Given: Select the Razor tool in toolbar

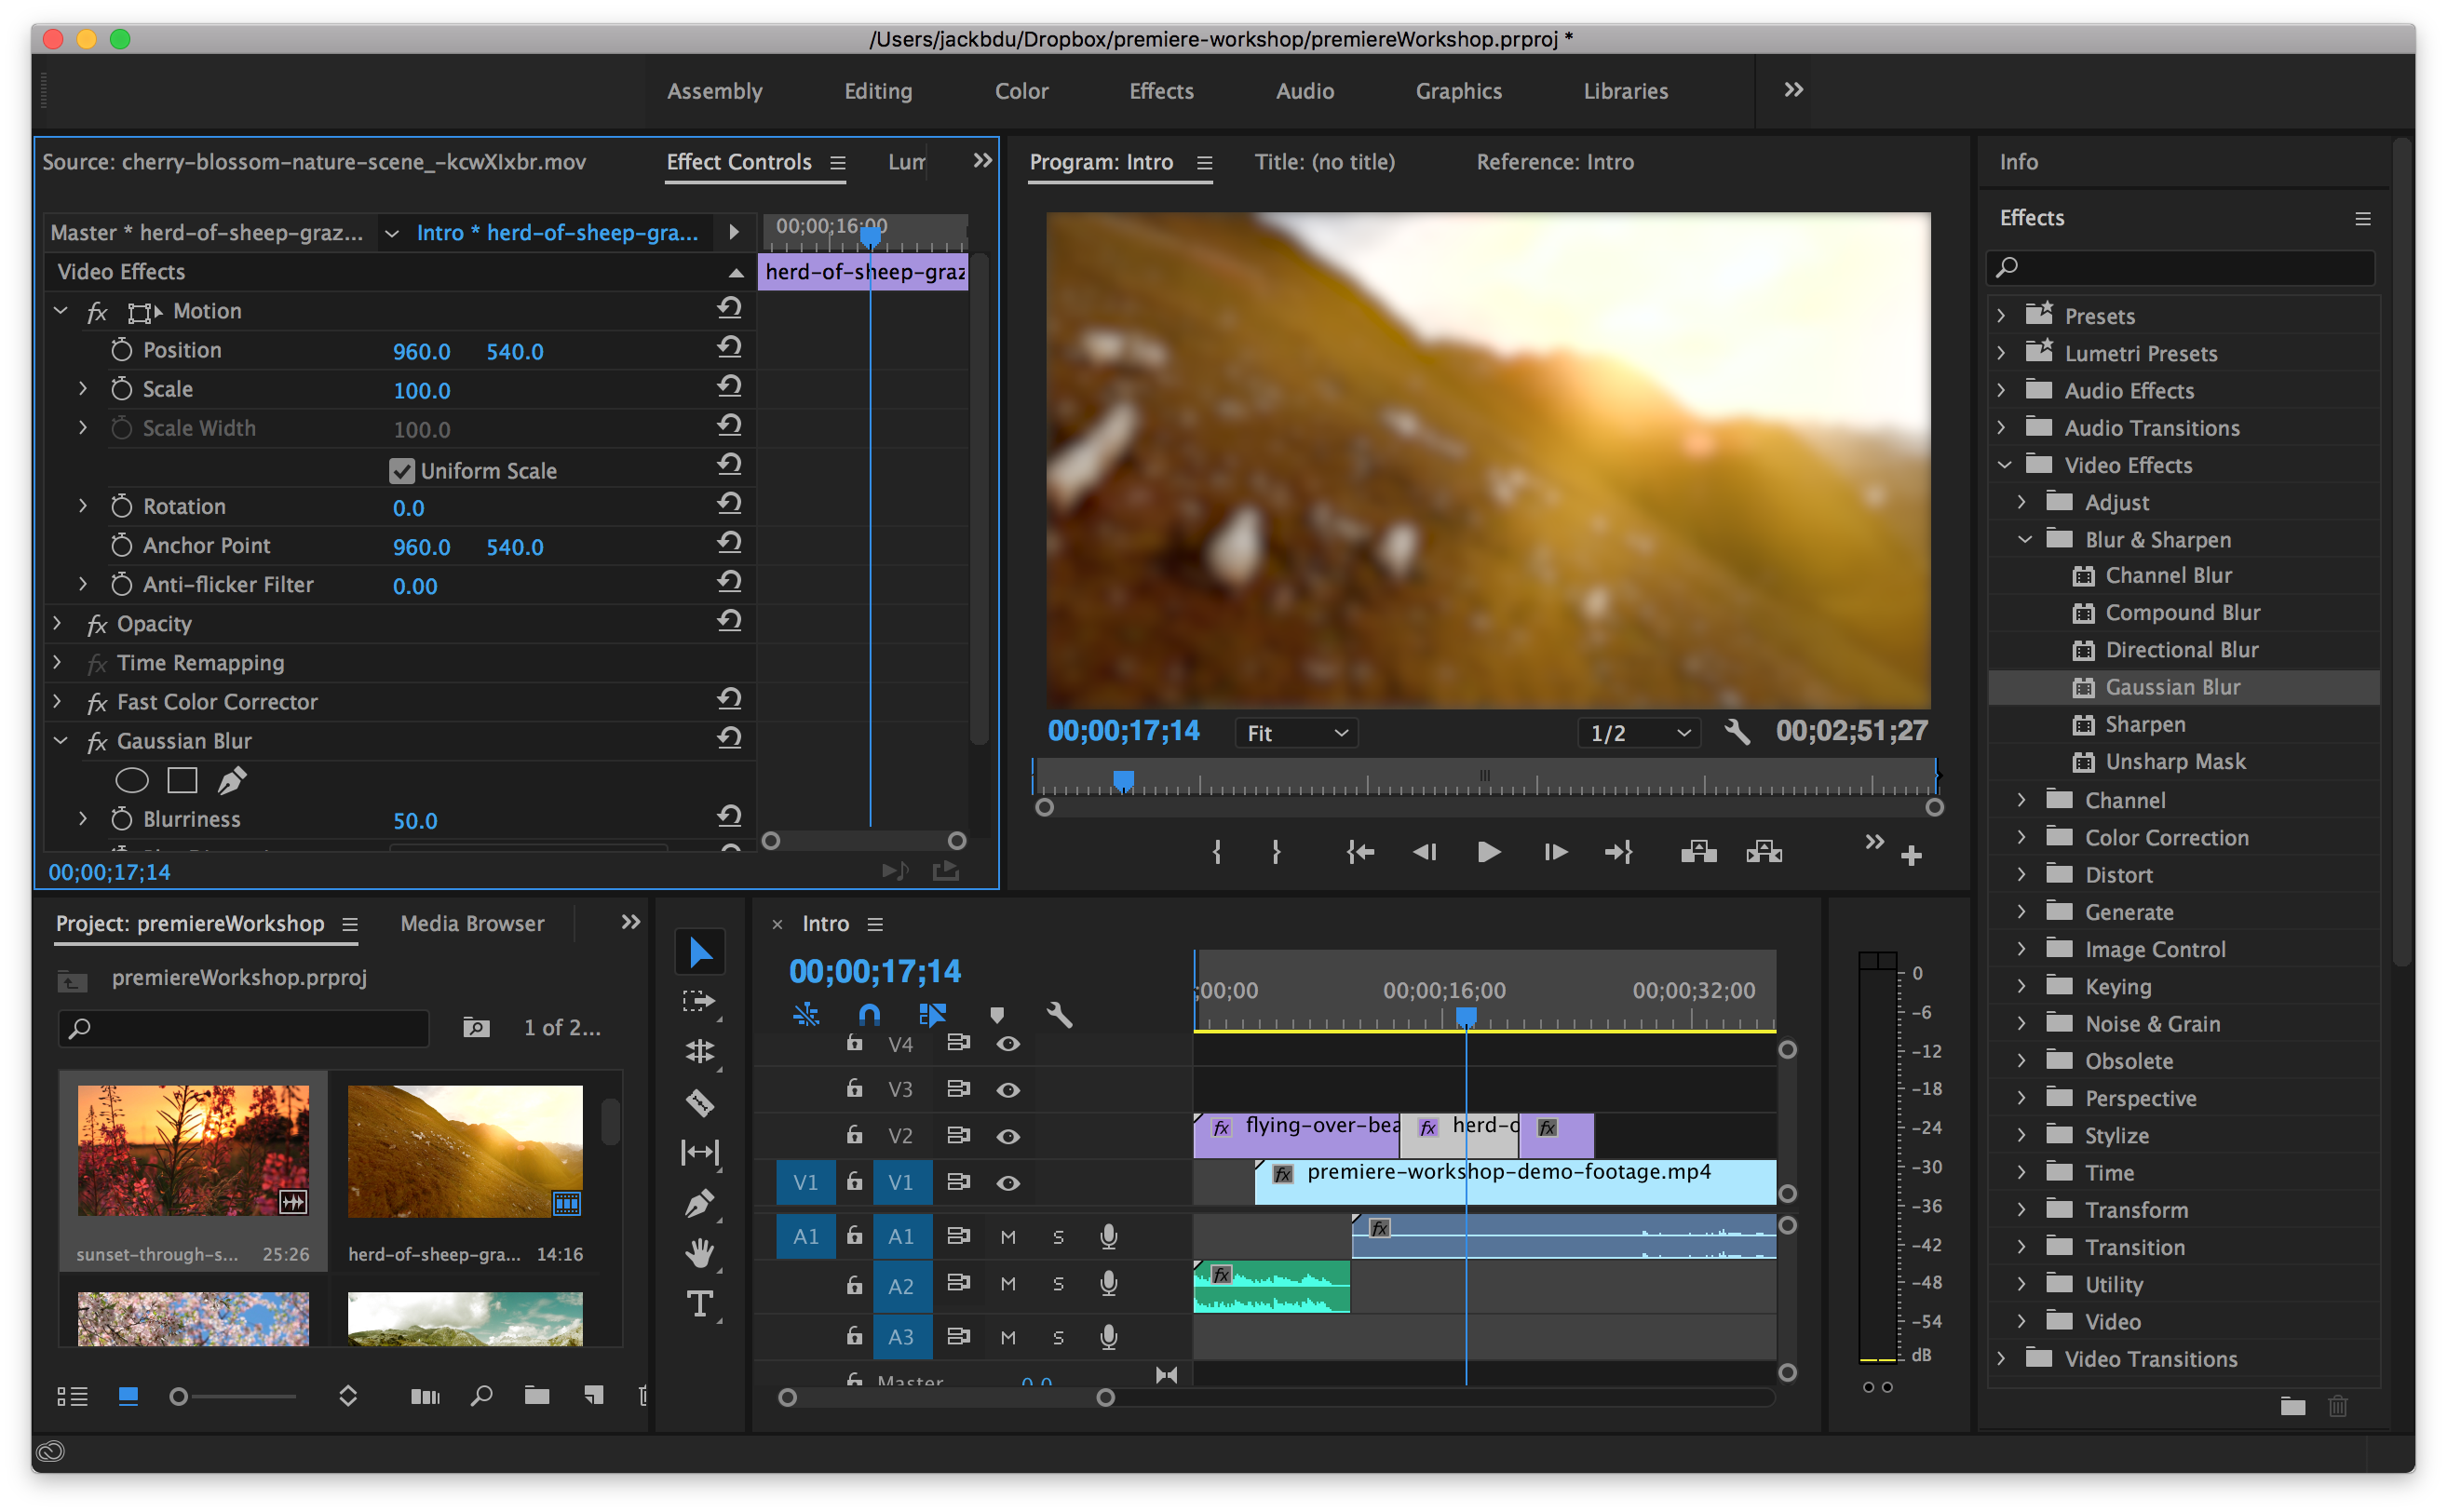Looking at the screenshot, I should pyautogui.click(x=699, y=1102).
